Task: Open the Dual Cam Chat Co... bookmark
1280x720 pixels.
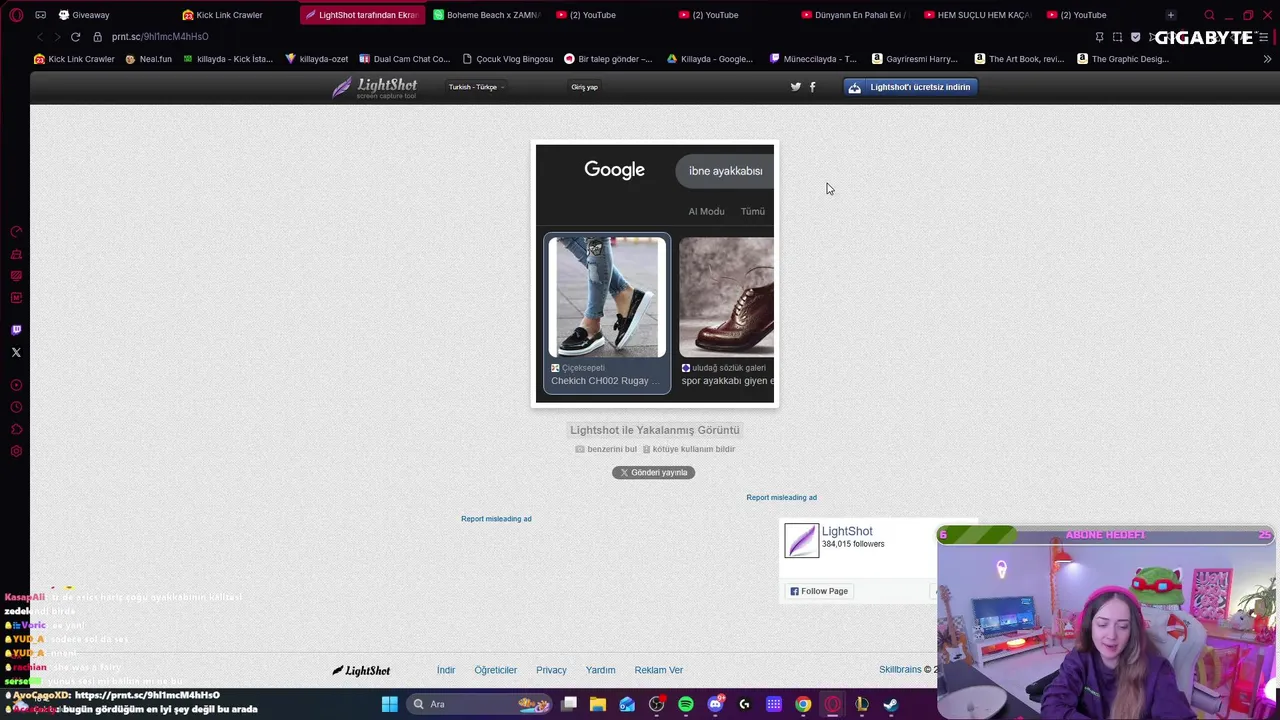Action: [x=405, y=59]
